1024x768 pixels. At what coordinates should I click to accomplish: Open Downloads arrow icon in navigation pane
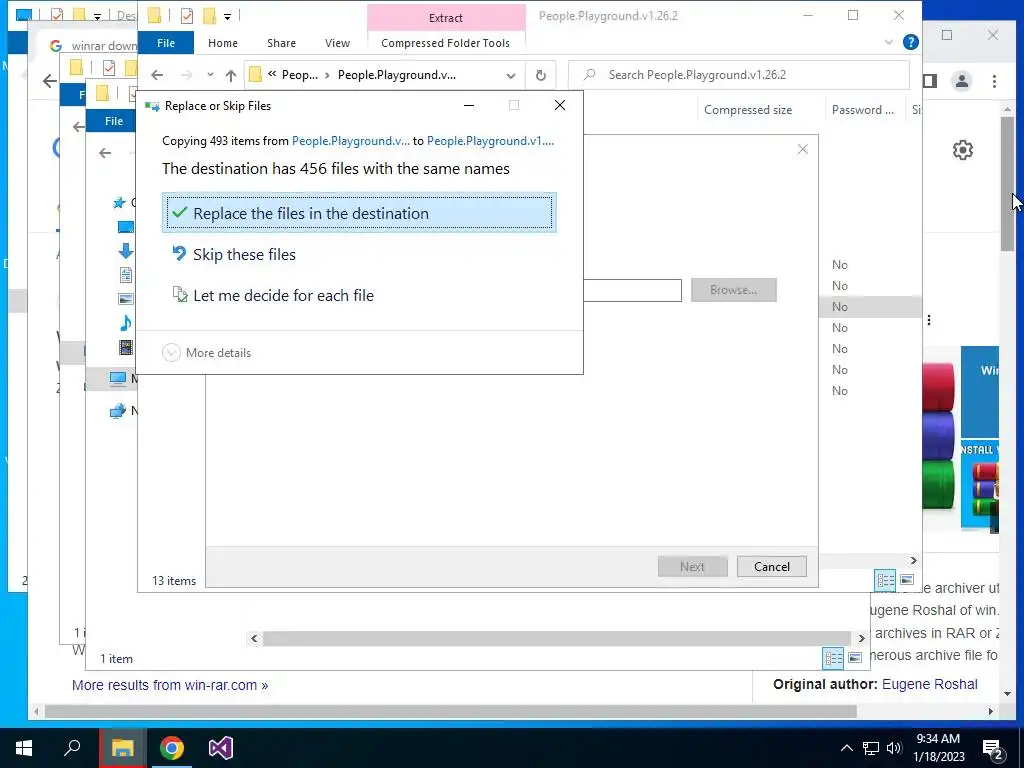125,251
